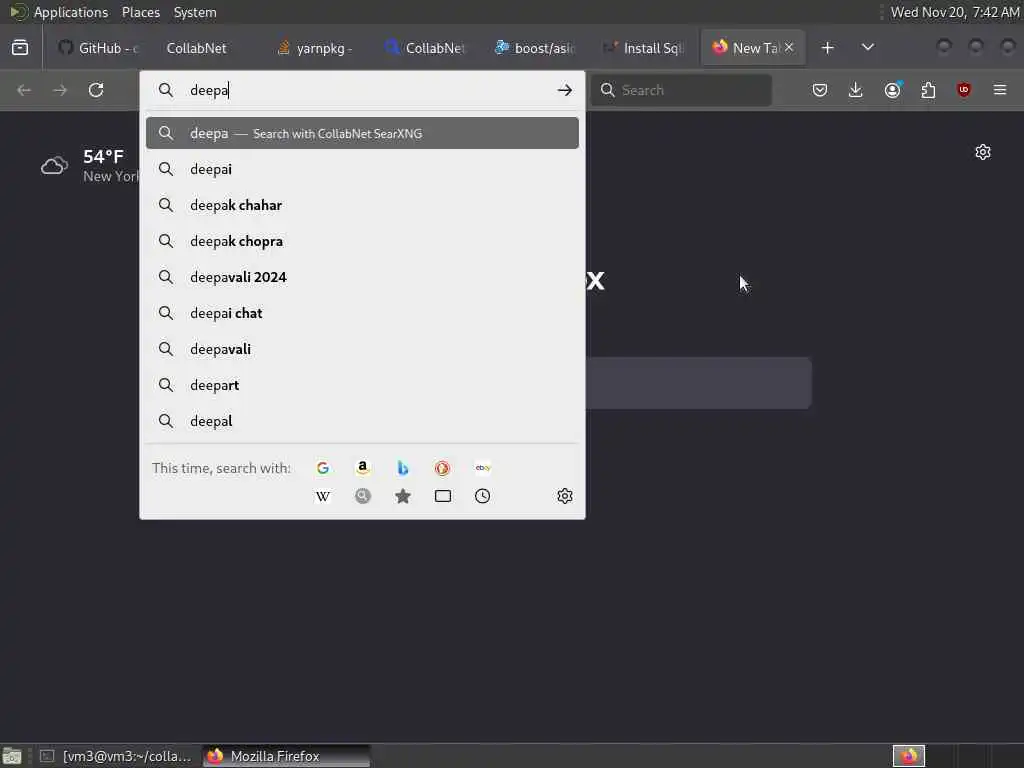Choose the 'deepai chat' suggestion
Screen dimensions: 1024x768
pyautogui.click(x=362, y=313)
